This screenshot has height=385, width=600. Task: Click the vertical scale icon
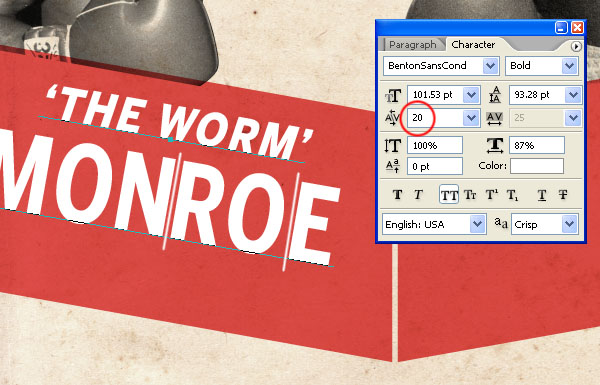[x=393, y=145]
